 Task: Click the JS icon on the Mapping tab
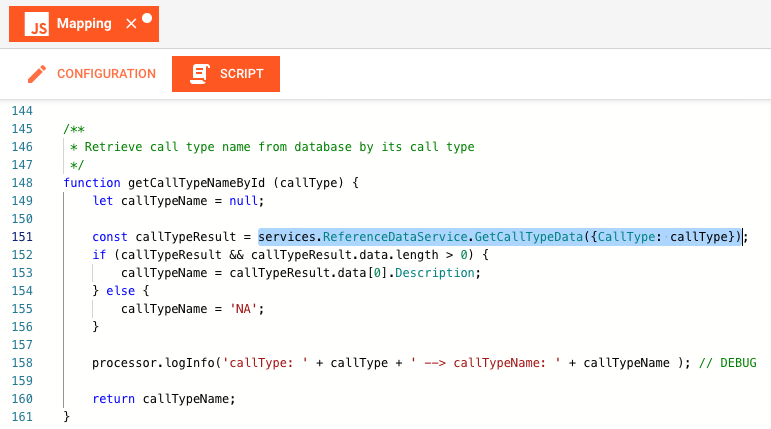pos(37,25)
